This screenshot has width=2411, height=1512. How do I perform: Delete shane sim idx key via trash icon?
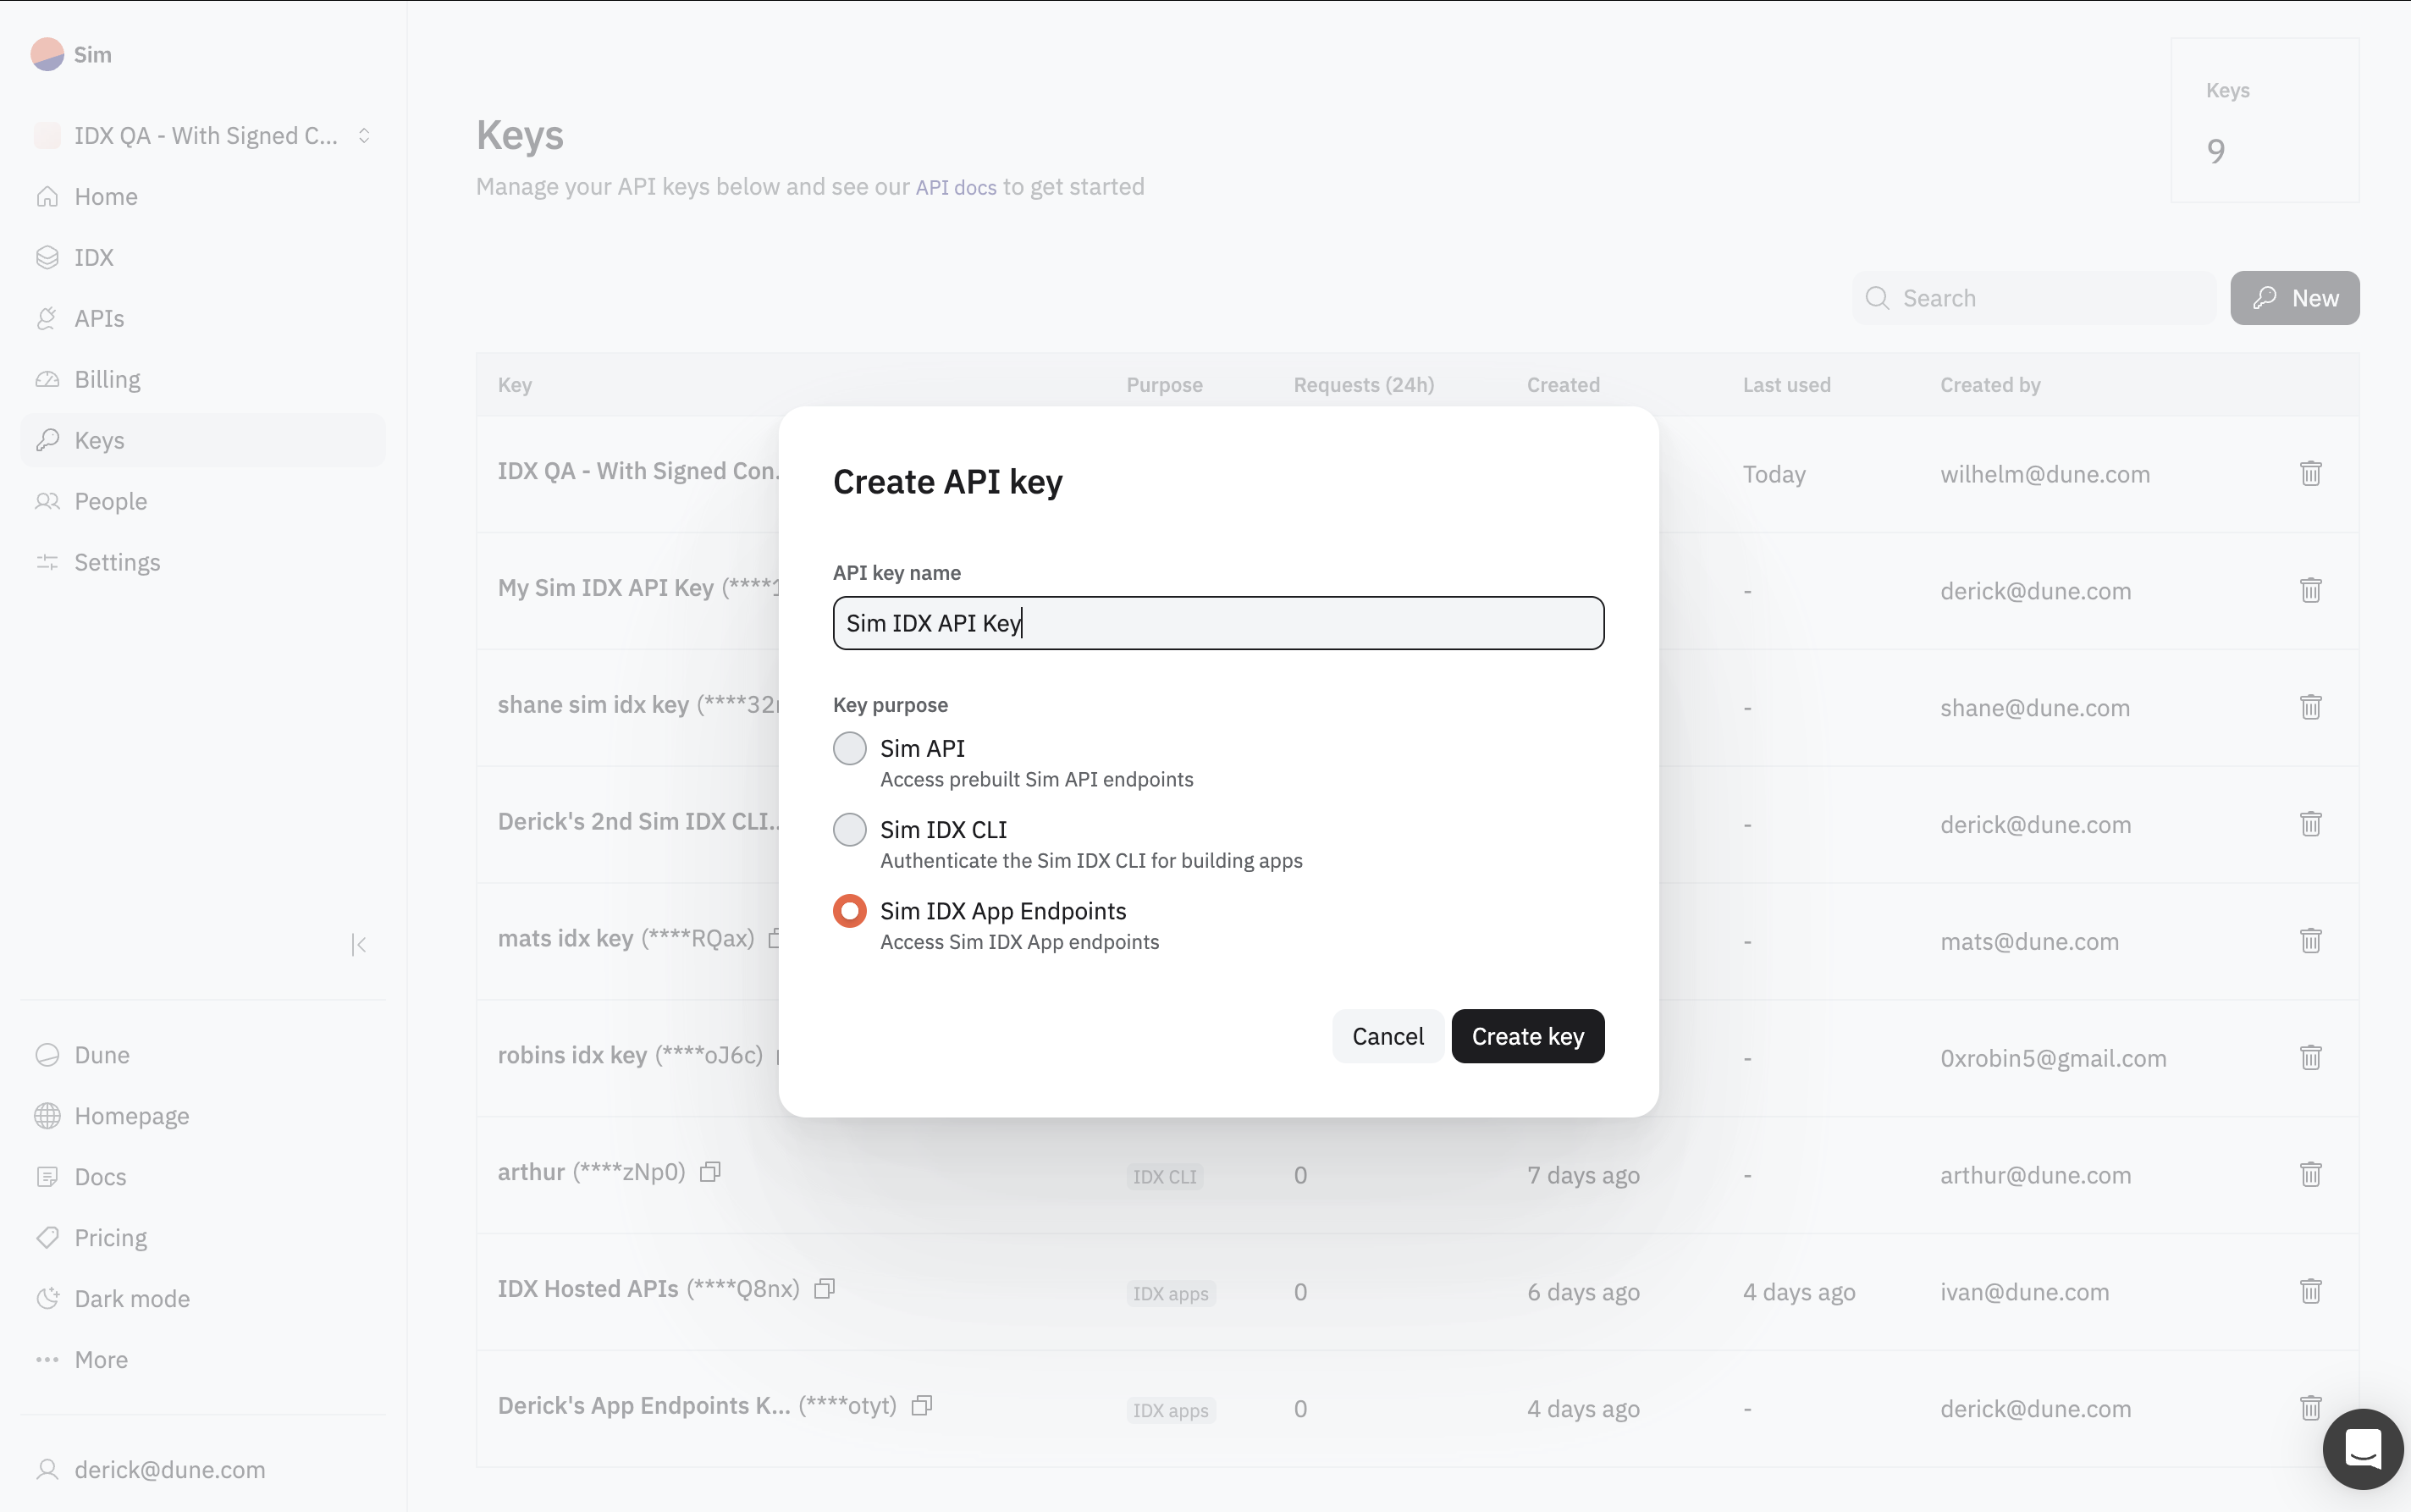coord(2310,707)
